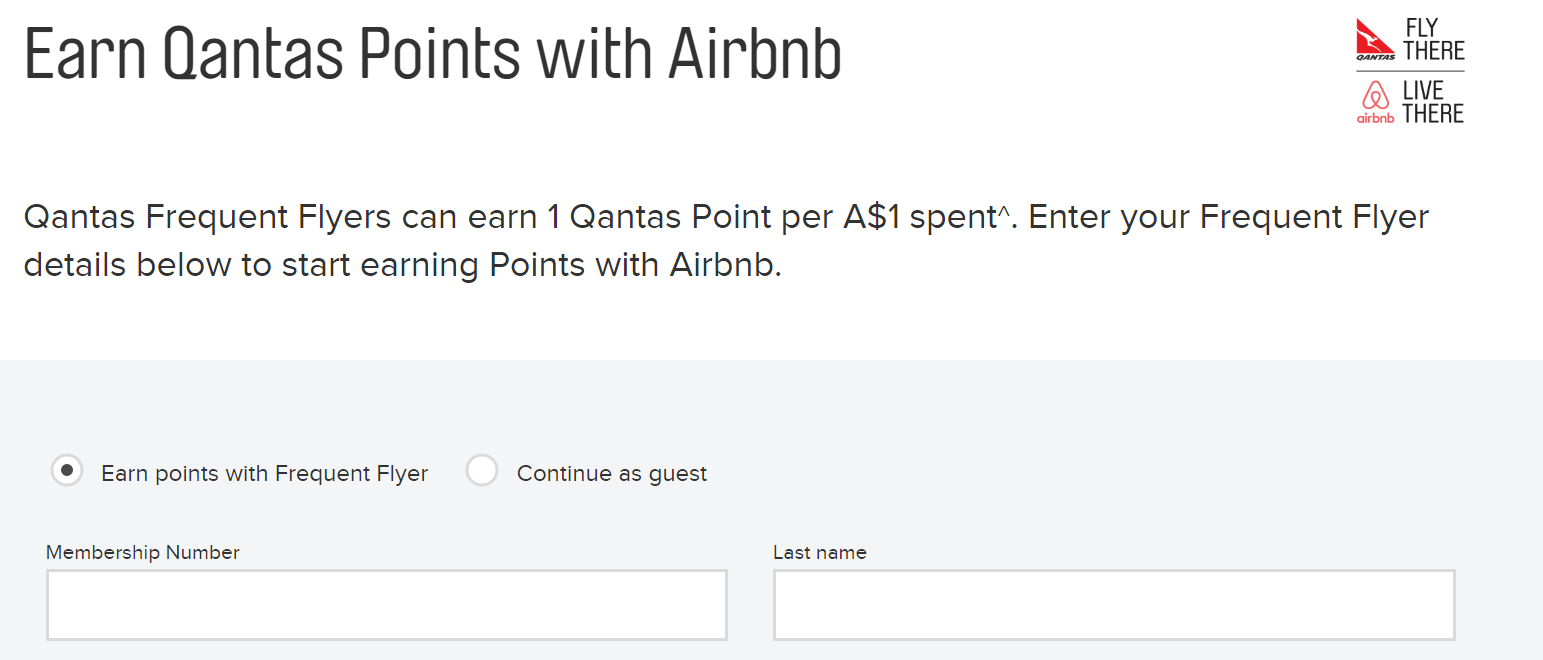The image size is (1543, 660).
Task: Click the red Qantas kangaroo logo
Action: pos(1375,35)
